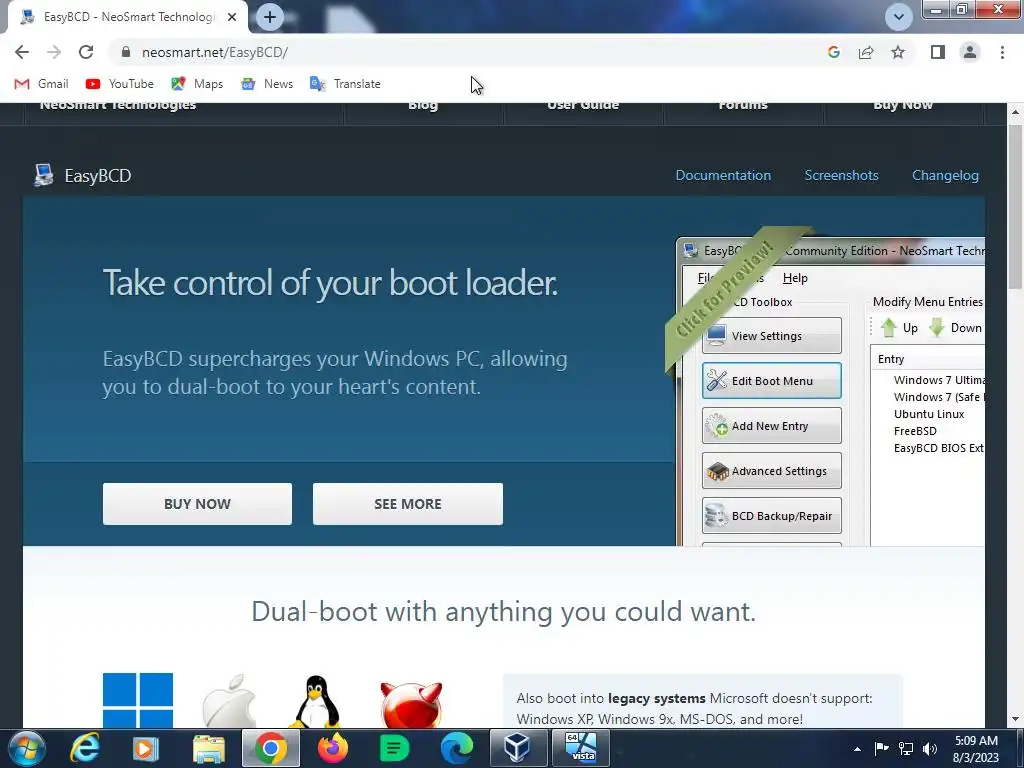Close the EasyBCD browser tab
This screenshot has width=1024, height=768.
[232, 17]
